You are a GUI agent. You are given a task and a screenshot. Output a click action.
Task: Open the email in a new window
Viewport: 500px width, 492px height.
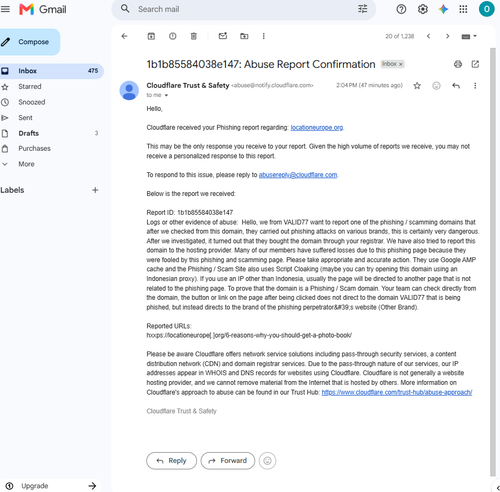[x=475, y=64]
